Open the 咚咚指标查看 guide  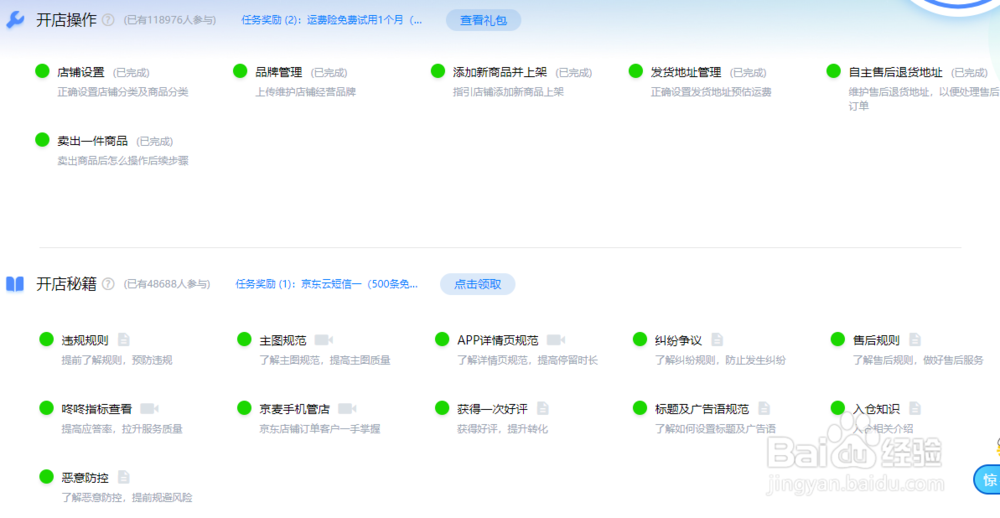tap(97, 409)
